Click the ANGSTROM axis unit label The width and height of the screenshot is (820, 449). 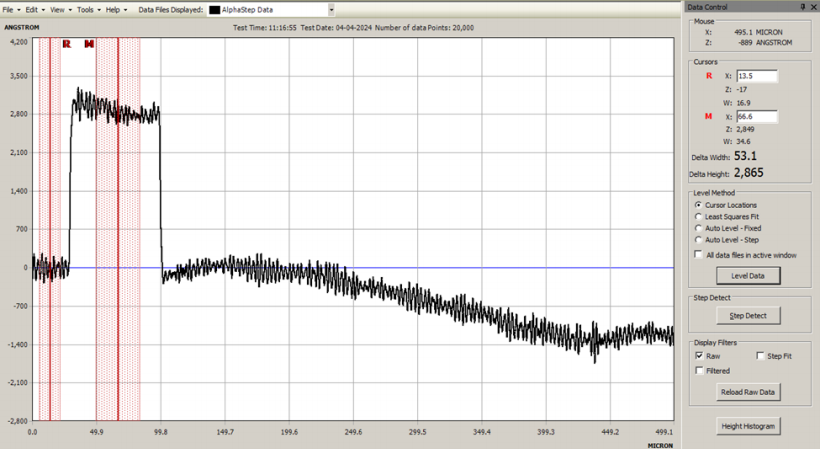point(21,27)
